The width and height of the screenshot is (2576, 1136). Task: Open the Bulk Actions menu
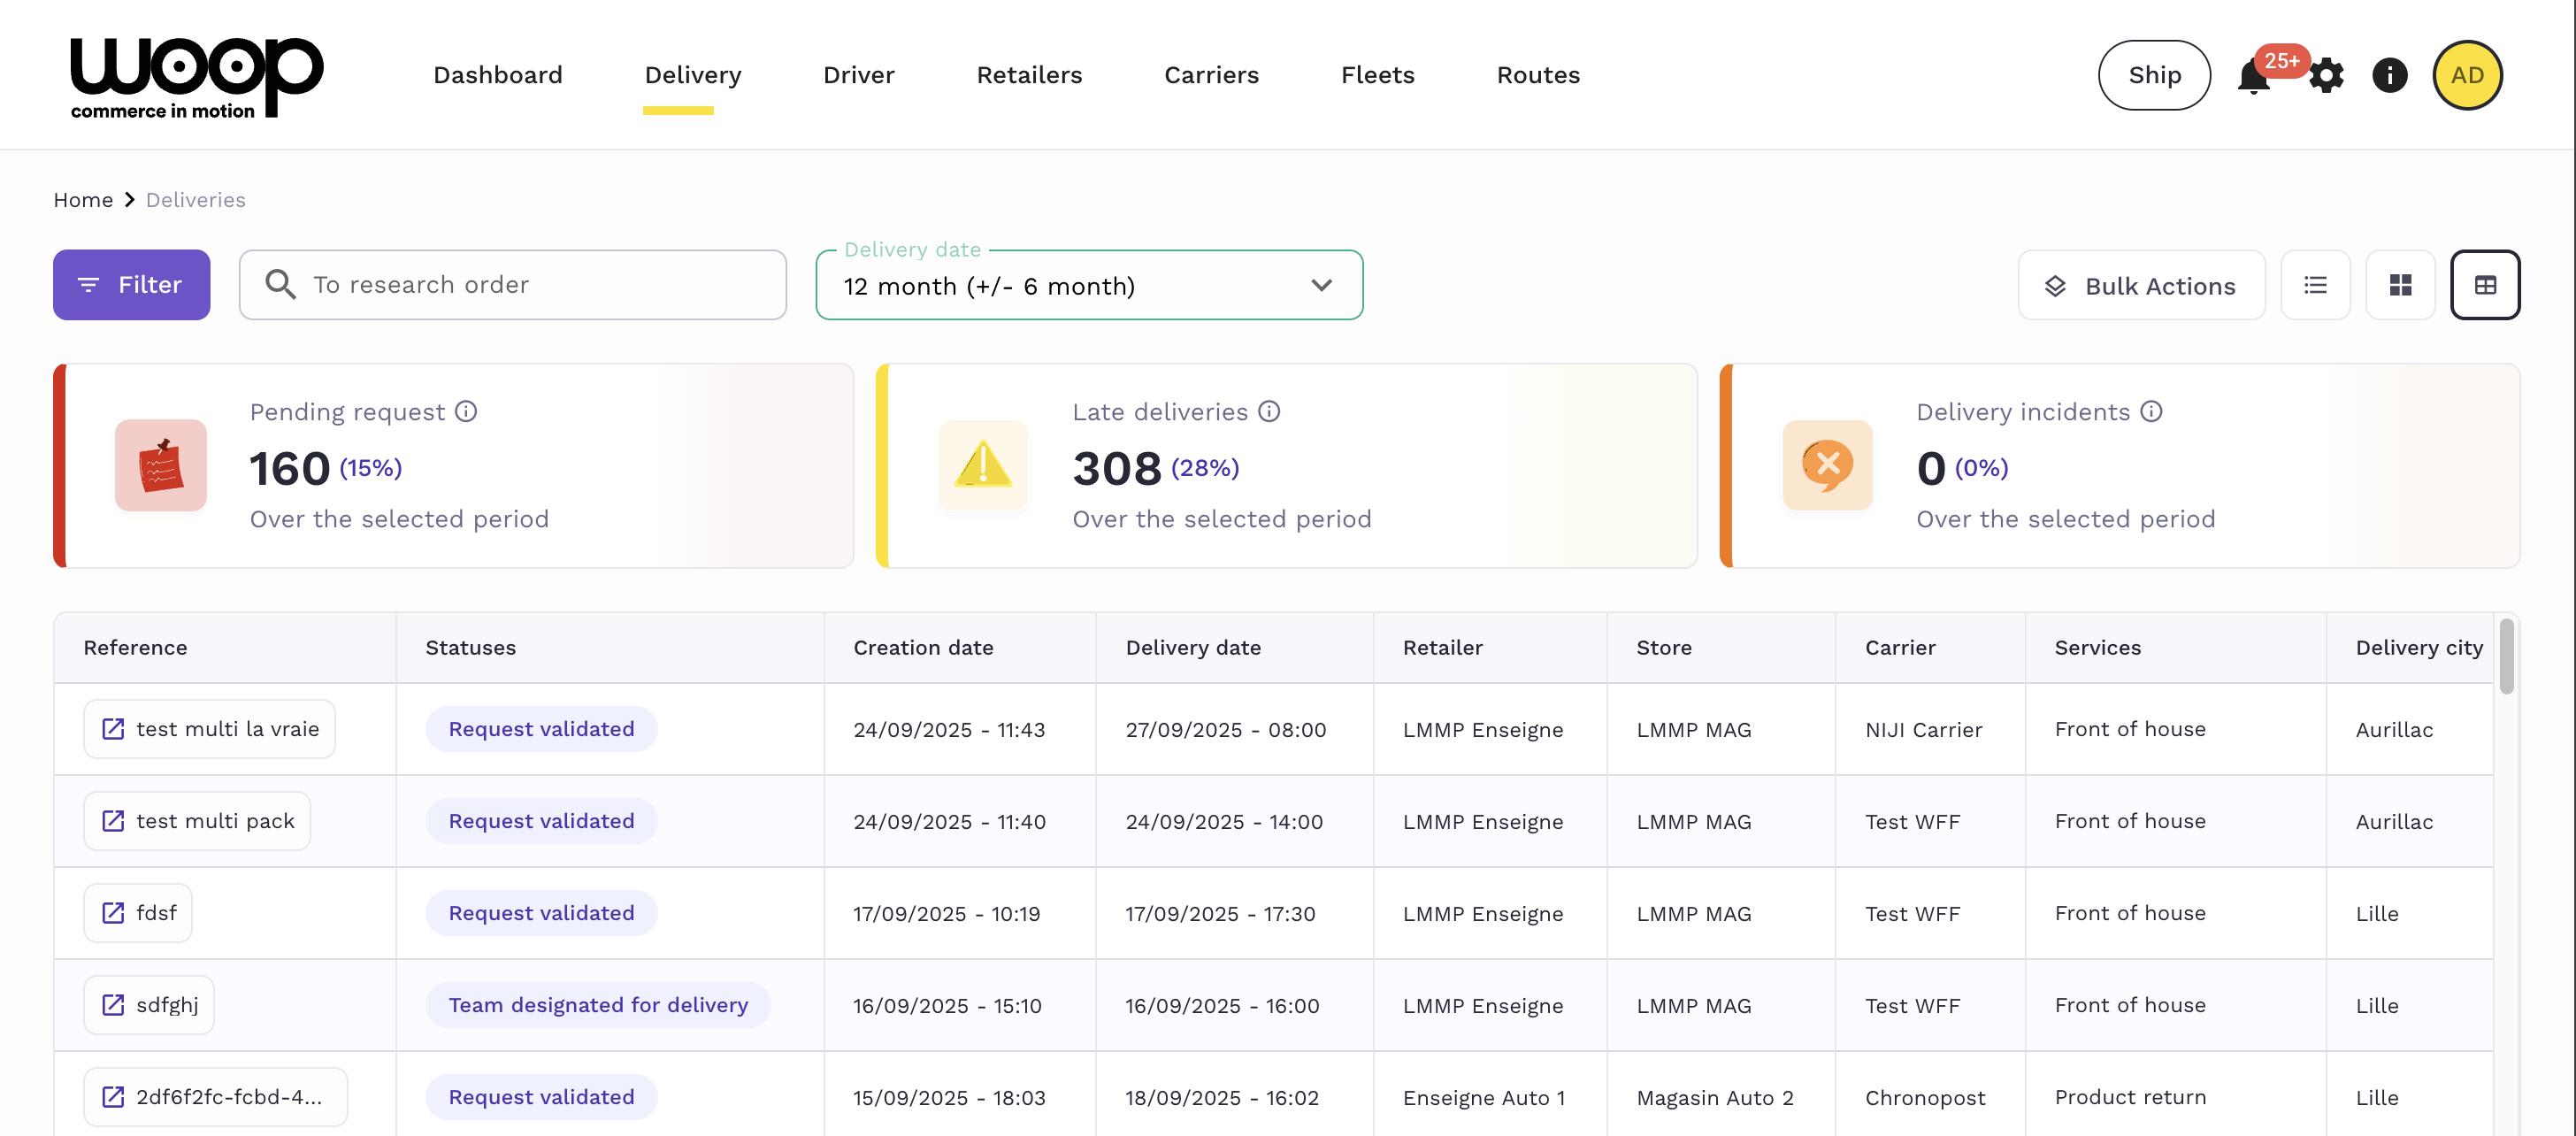2141,286
